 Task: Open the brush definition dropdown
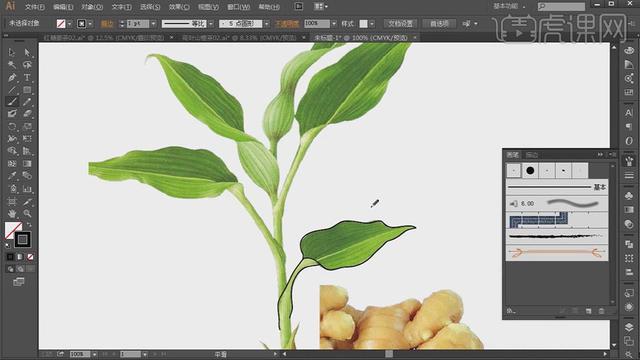point(267,24)
